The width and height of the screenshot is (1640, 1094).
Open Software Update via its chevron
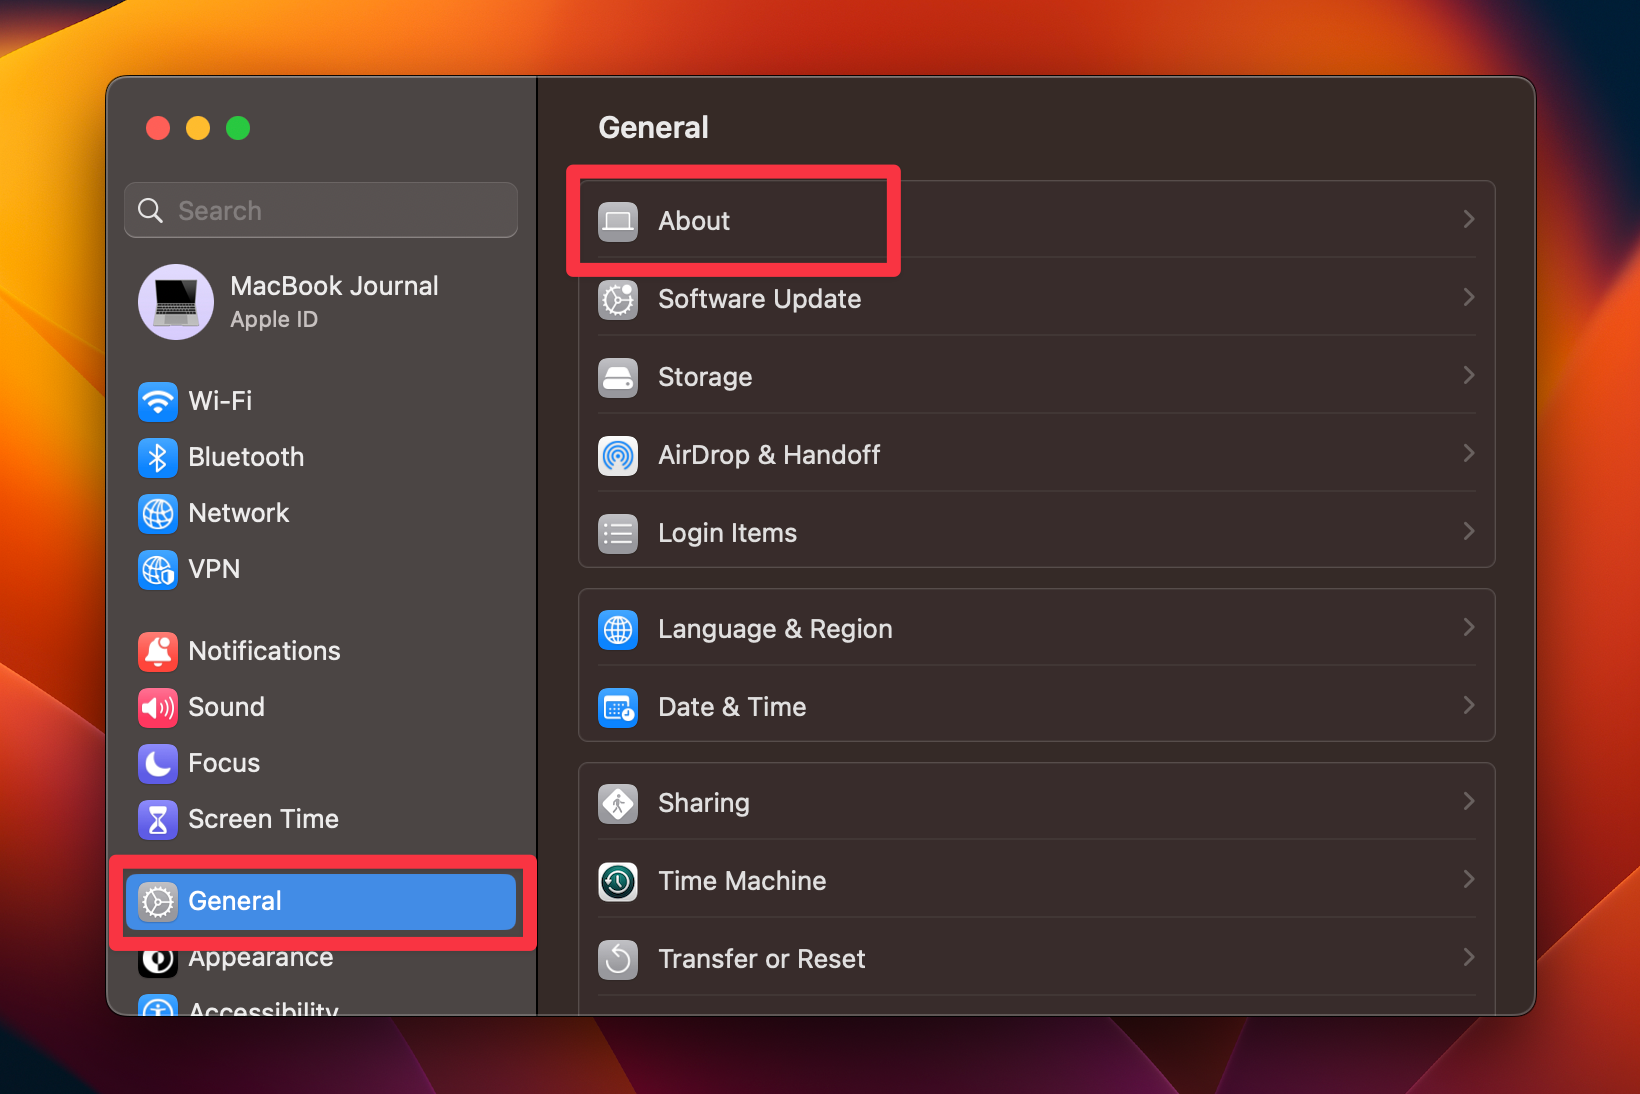pyautogui.click(x=1468, y=297)
